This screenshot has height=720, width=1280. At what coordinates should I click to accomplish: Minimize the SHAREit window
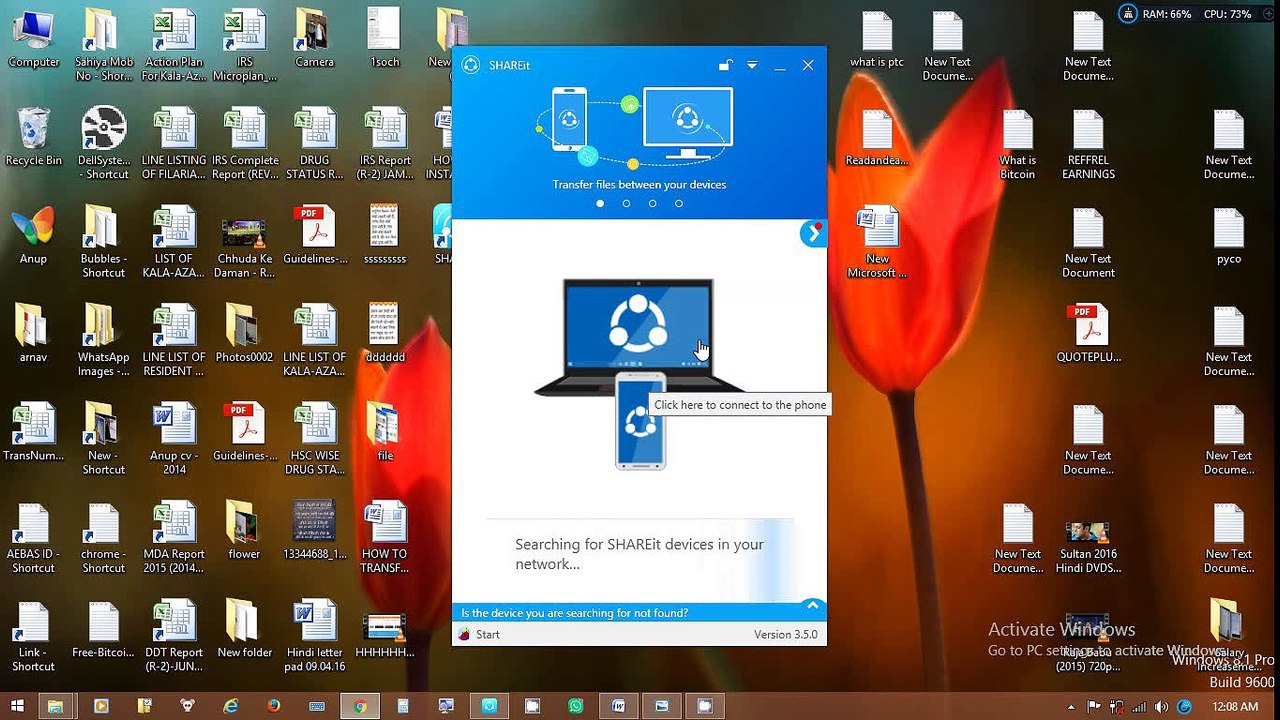[x=780, y=66]
